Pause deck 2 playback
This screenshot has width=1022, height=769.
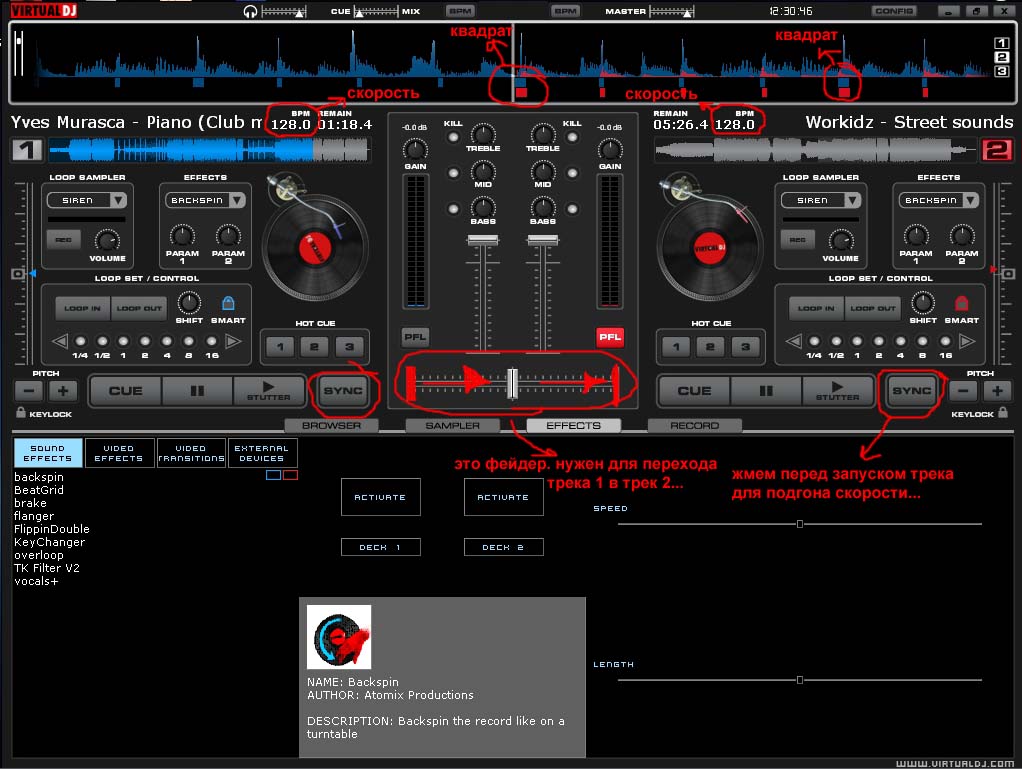[x=766, y=390]
